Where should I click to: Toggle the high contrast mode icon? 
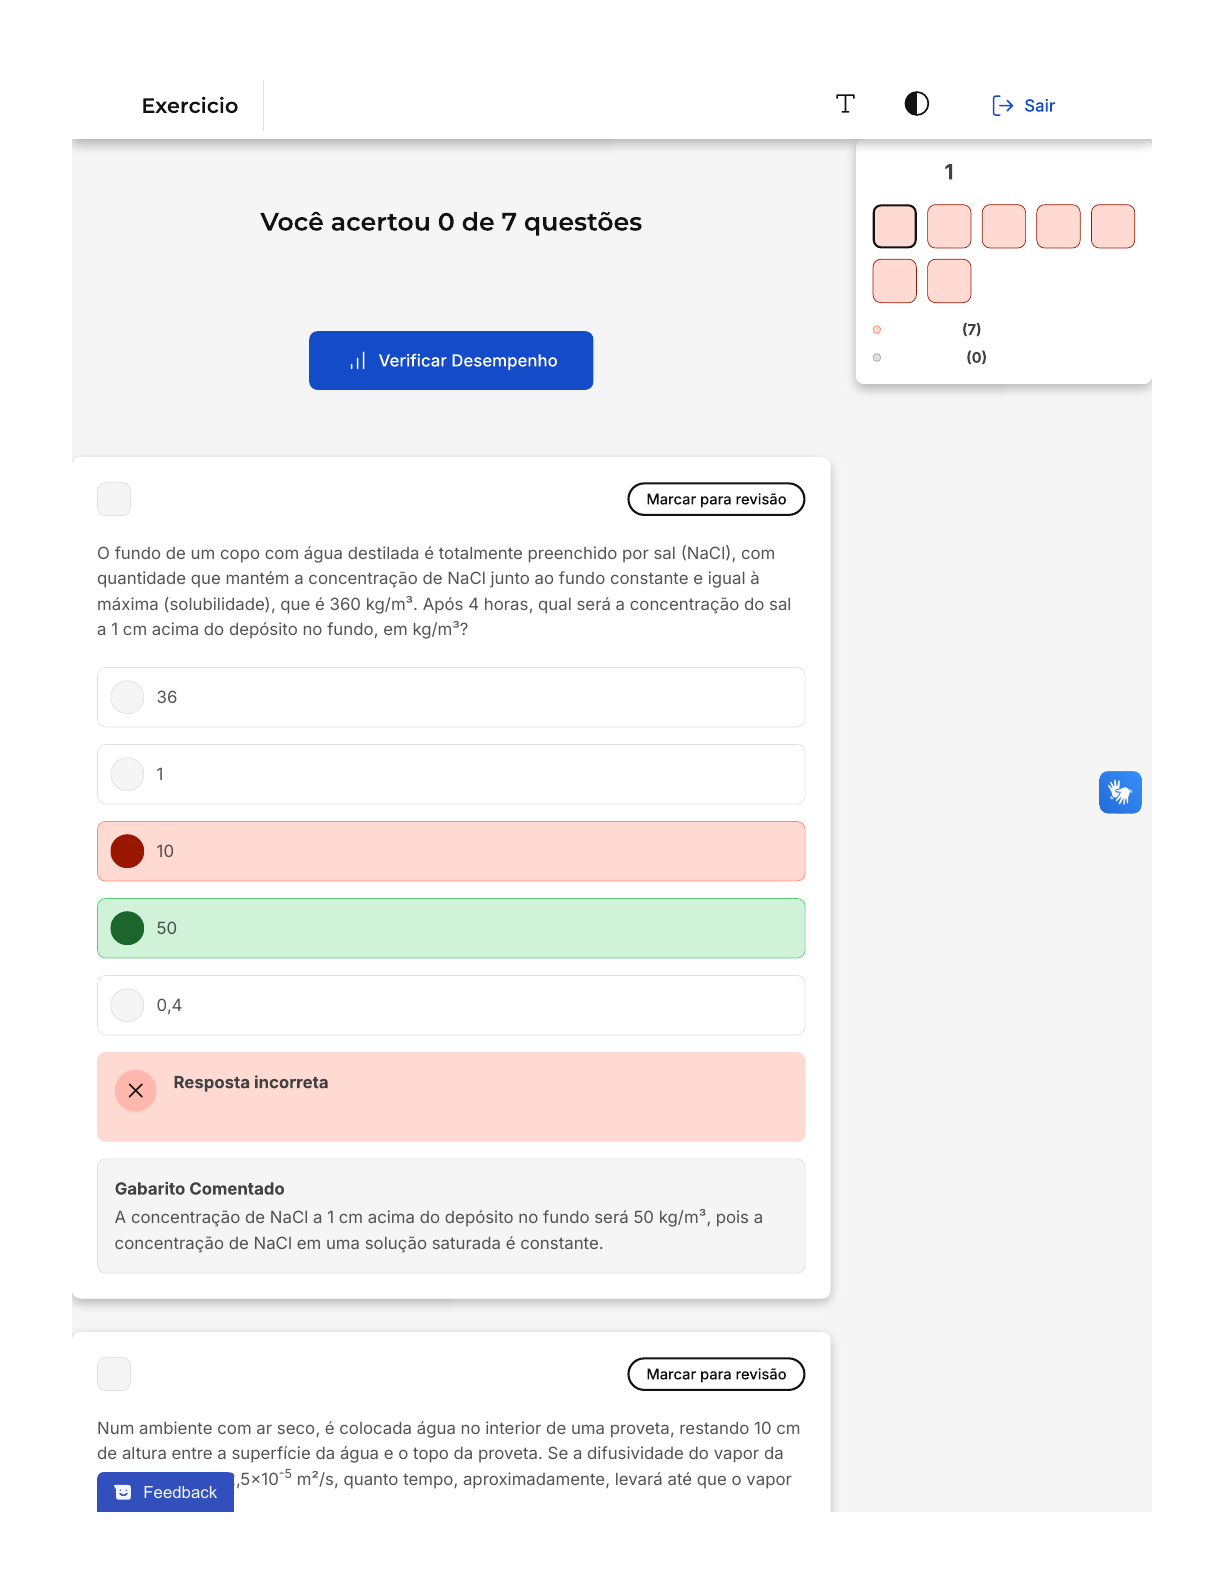916,104
